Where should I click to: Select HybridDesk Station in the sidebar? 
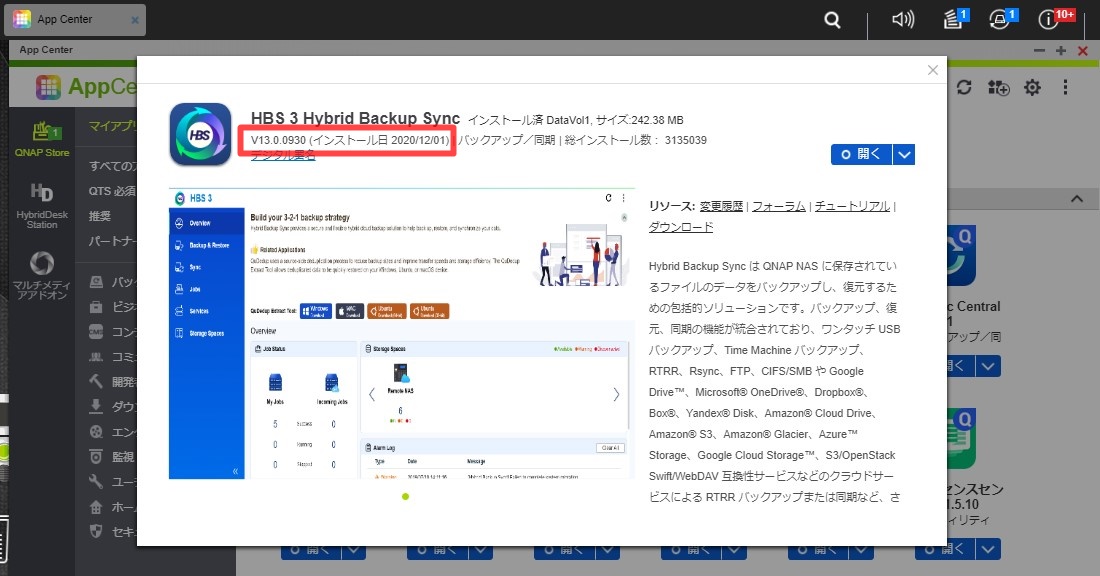[x=42, y=206]
